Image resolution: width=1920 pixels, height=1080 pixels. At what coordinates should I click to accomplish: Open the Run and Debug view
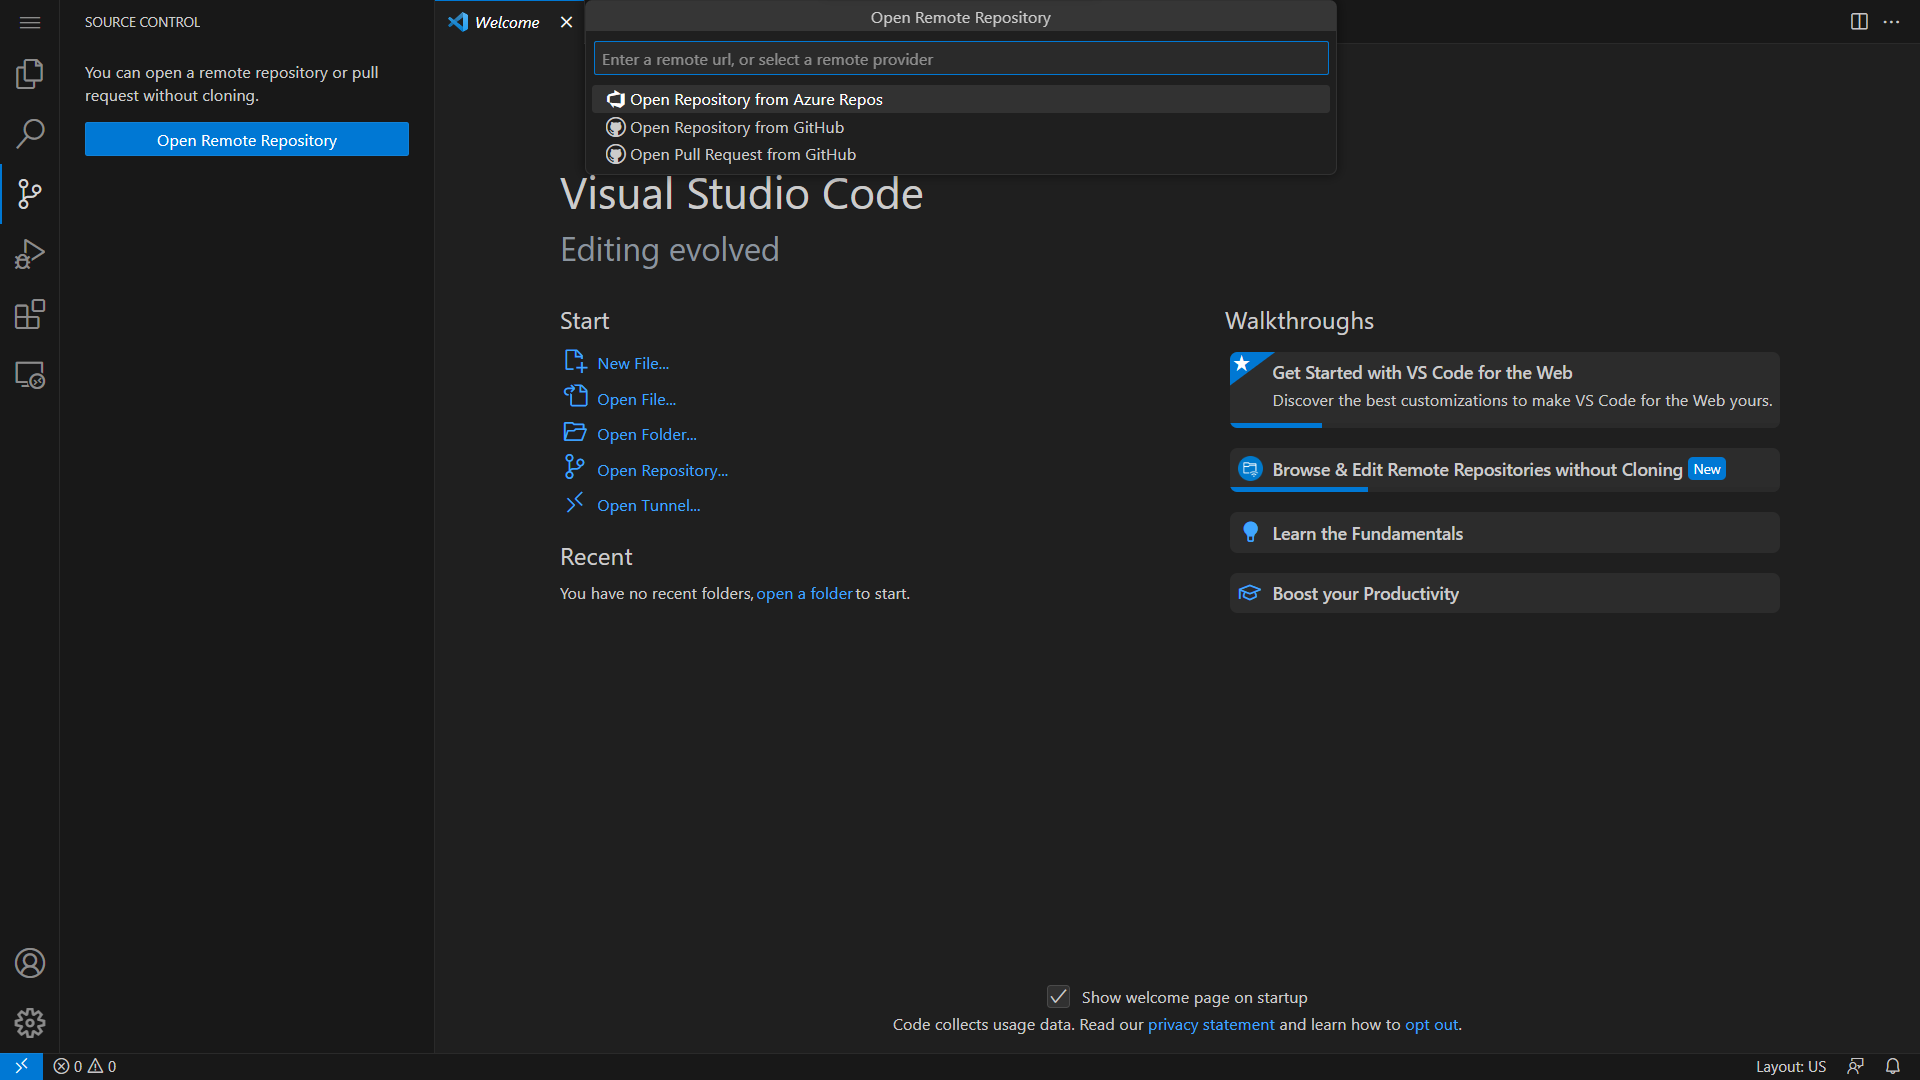click(x=30, y=253)
